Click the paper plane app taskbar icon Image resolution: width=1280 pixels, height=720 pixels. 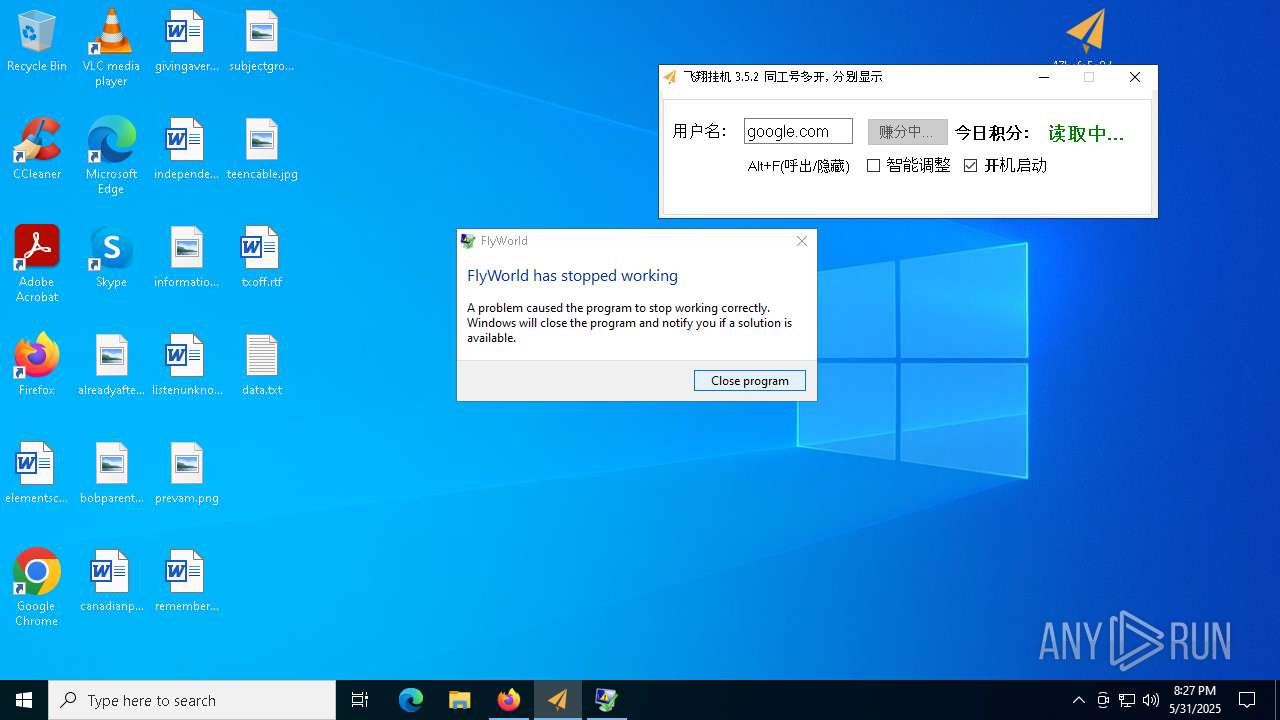pyautogui.click(x=558, y=700)
